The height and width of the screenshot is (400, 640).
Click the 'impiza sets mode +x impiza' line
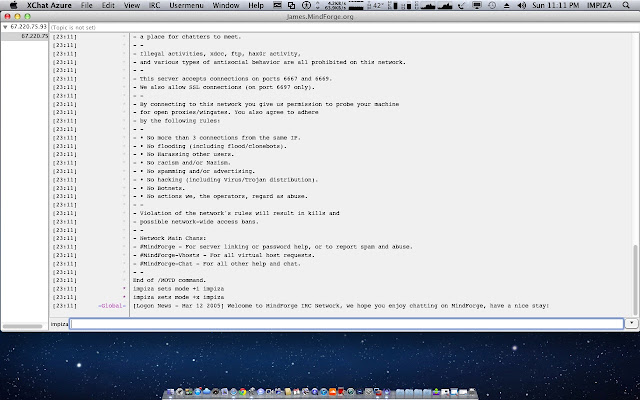(178, 297)
